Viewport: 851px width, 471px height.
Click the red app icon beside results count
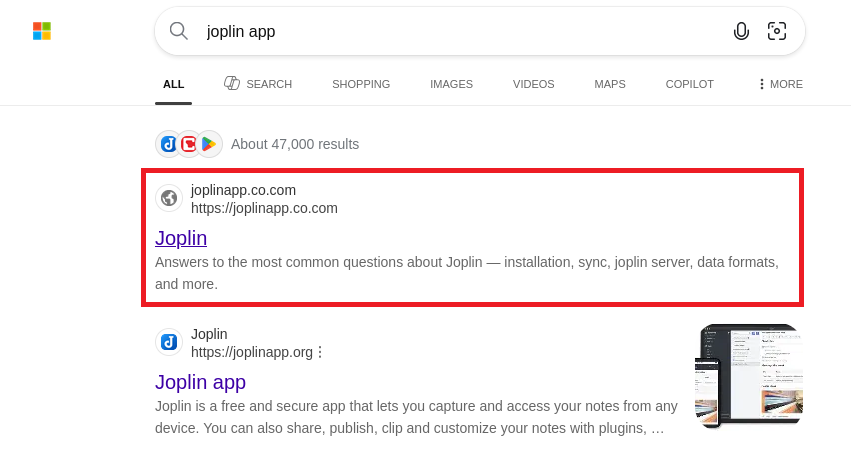(189, 144)
